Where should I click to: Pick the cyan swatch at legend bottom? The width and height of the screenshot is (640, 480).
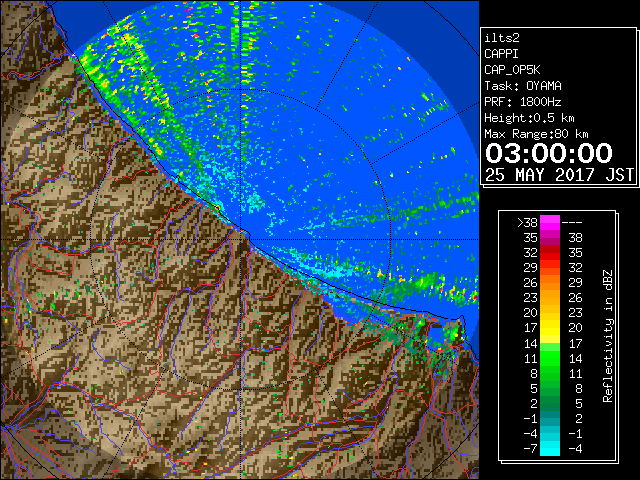click(x=550, y=448)
